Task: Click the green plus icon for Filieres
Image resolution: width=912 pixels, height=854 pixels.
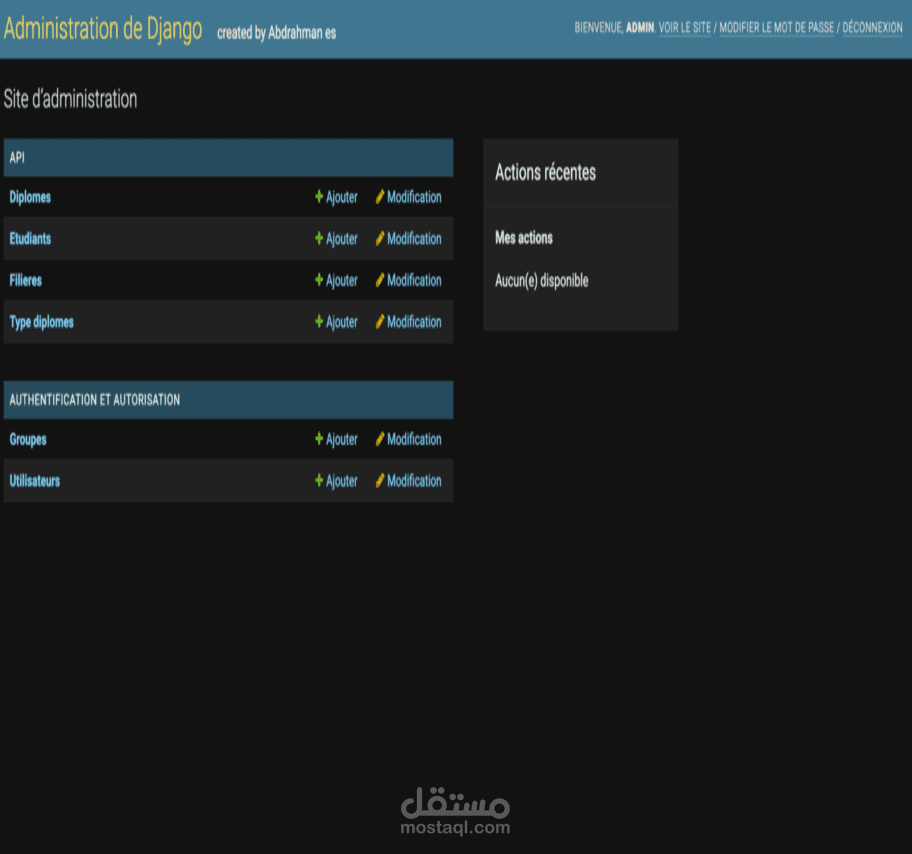Action: 319,280
